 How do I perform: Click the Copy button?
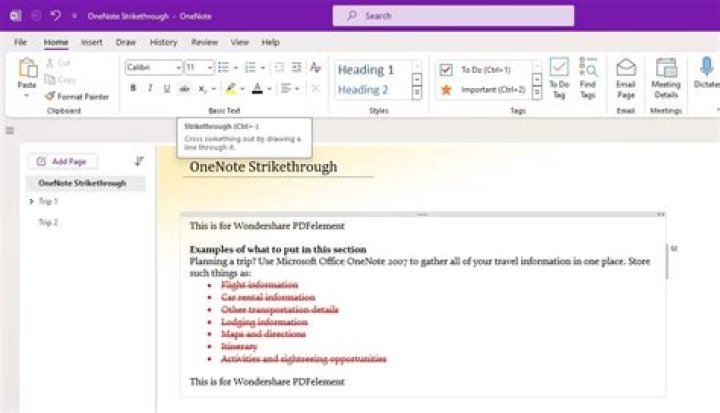click(60, 80)
